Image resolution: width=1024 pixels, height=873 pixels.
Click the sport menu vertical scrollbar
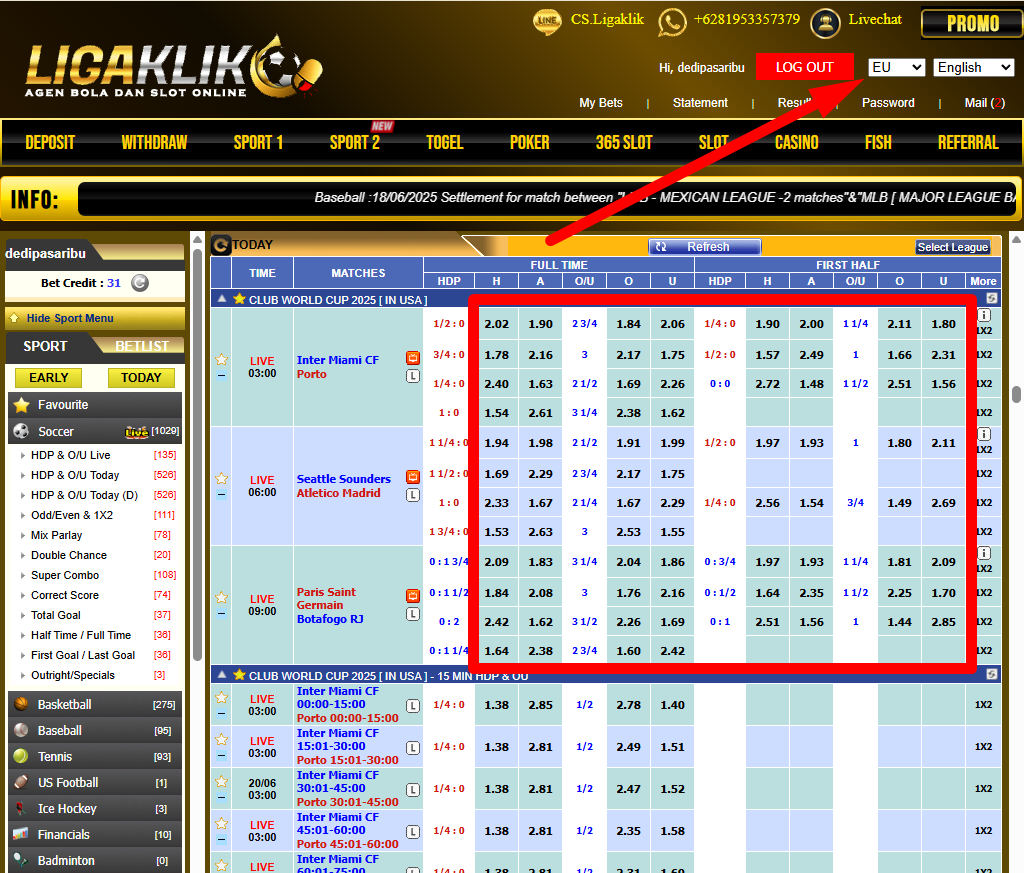(x=197, y=454)
